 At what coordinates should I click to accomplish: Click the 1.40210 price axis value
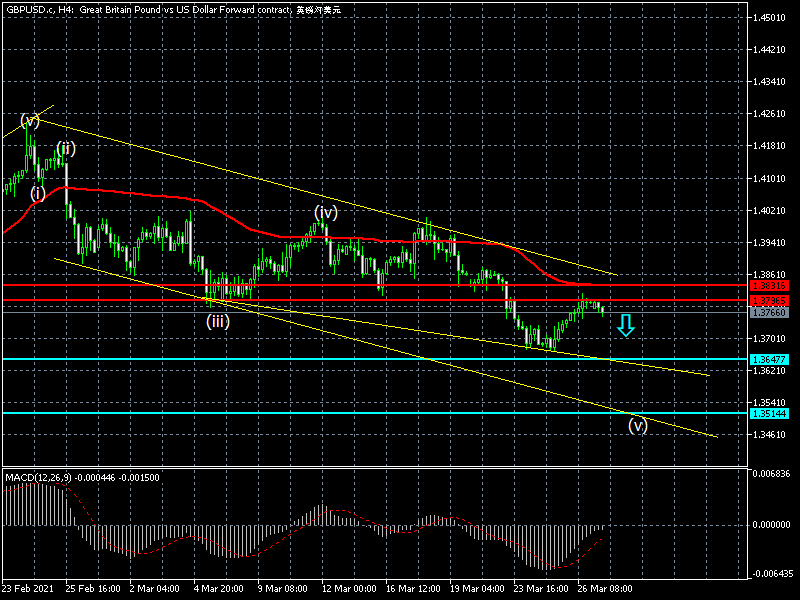(x=769, y=211)
